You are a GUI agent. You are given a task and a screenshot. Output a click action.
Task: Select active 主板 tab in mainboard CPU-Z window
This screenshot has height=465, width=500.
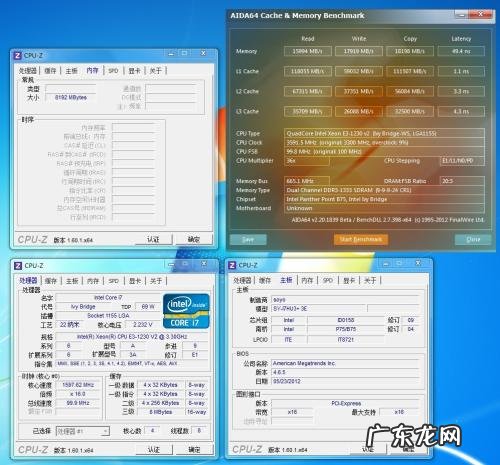click(x=286, y=280)
